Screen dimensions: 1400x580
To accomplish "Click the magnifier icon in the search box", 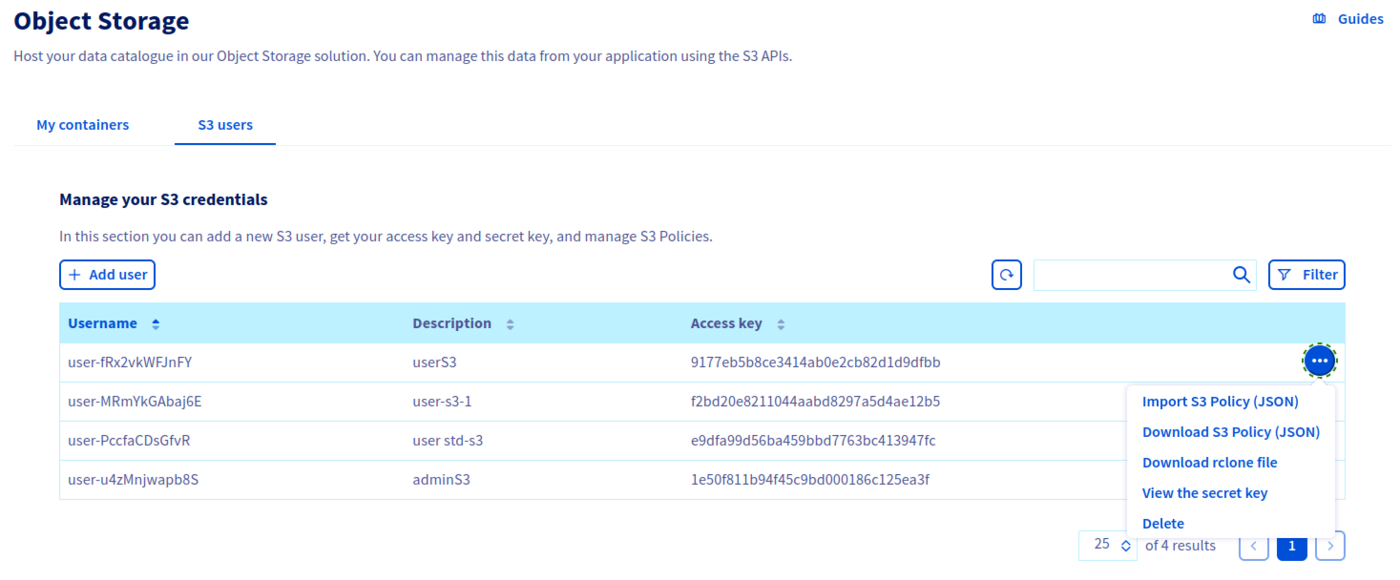I will click(1241, 274).
